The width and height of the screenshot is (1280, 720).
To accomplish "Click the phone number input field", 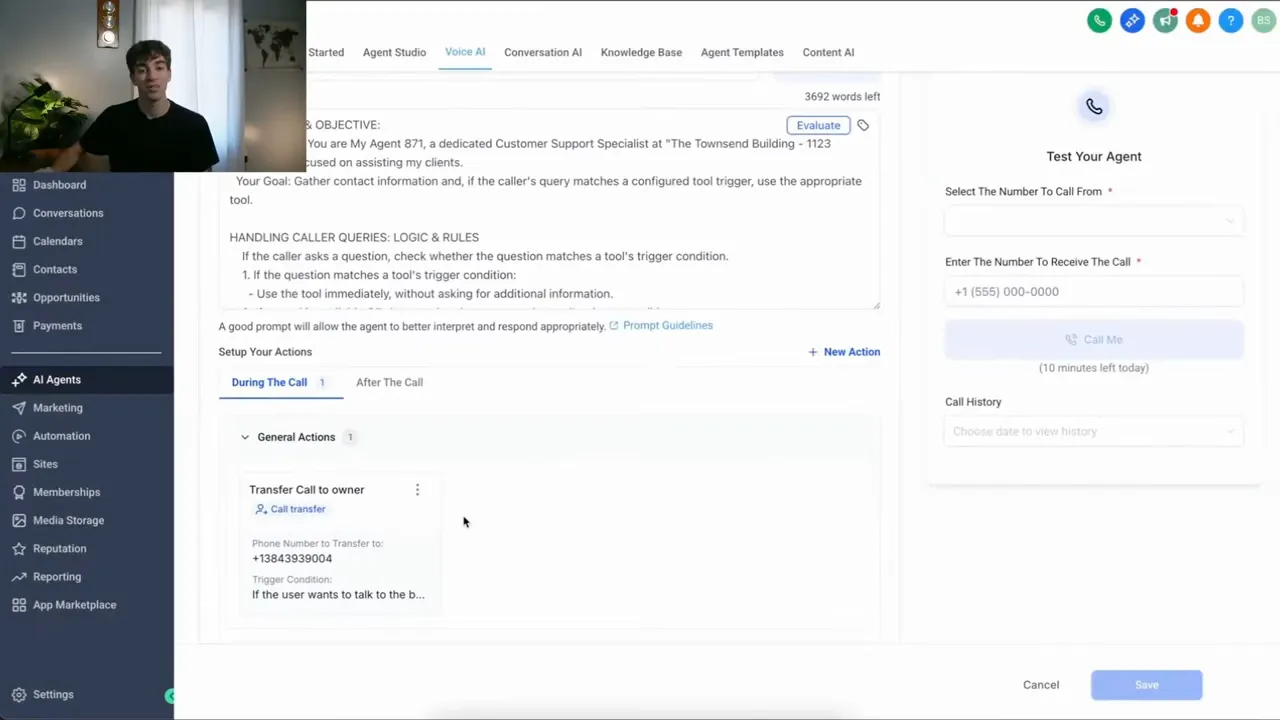I will pos(1093,291).
